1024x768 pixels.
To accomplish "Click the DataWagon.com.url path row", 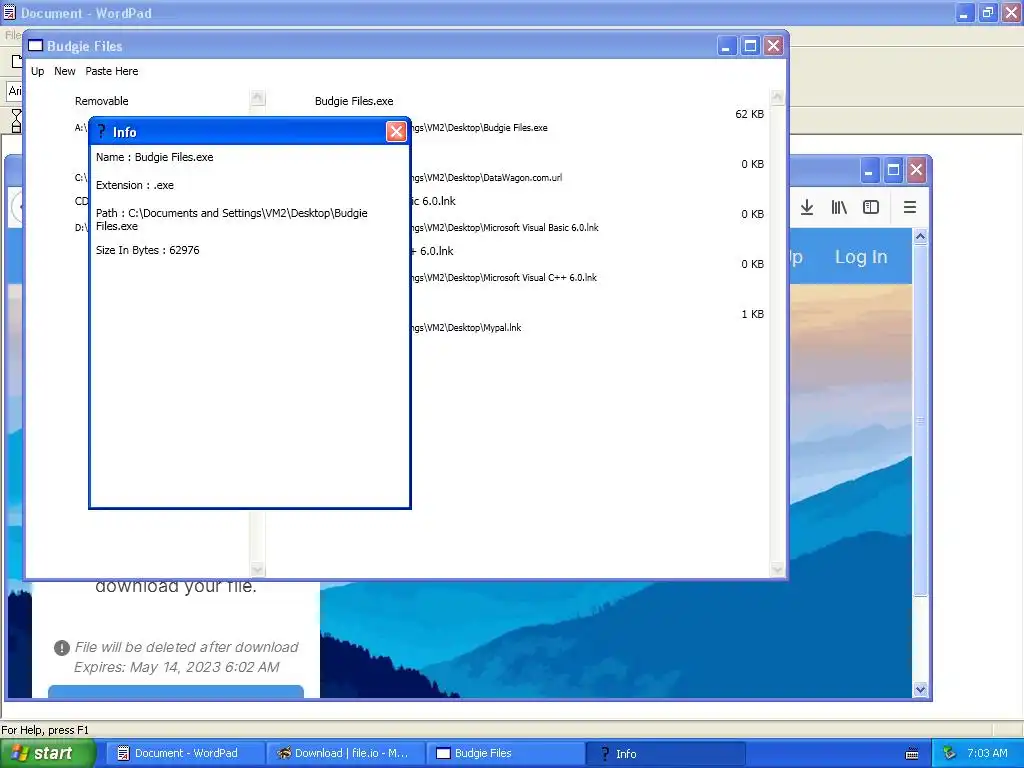I will click(x=487, y=178).
